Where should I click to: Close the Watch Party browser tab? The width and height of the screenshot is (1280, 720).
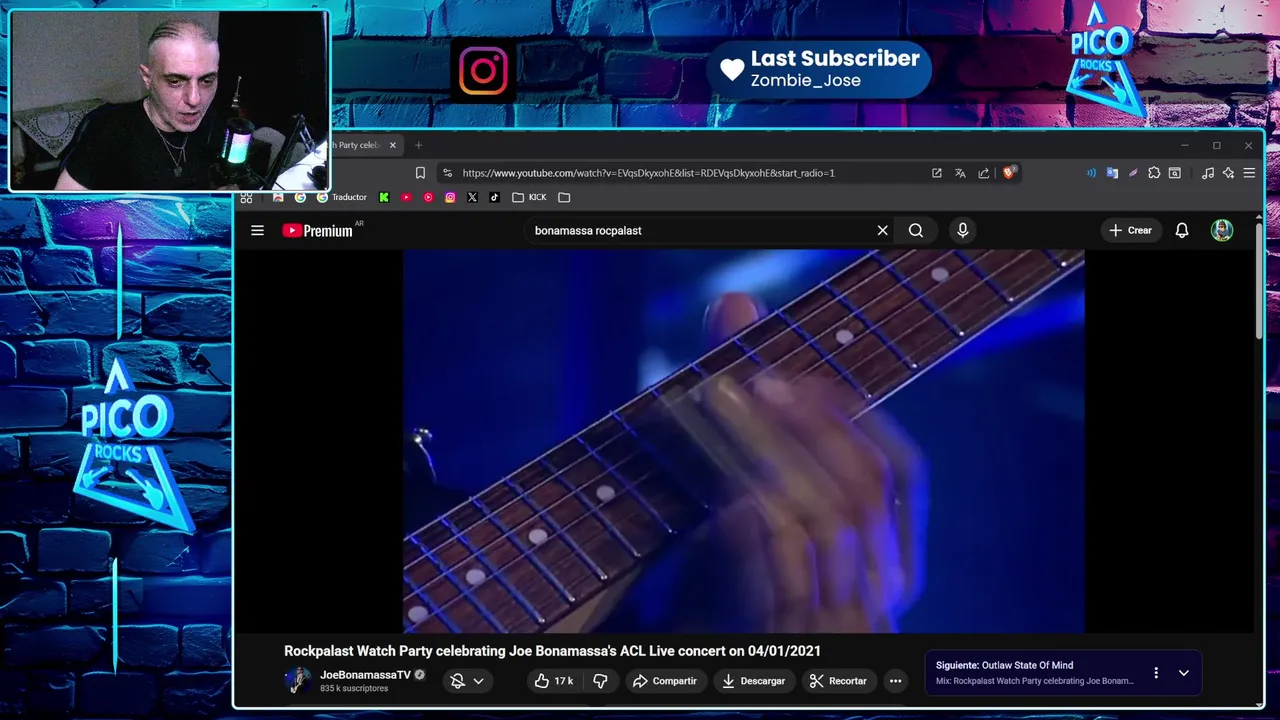click(392, 145)
